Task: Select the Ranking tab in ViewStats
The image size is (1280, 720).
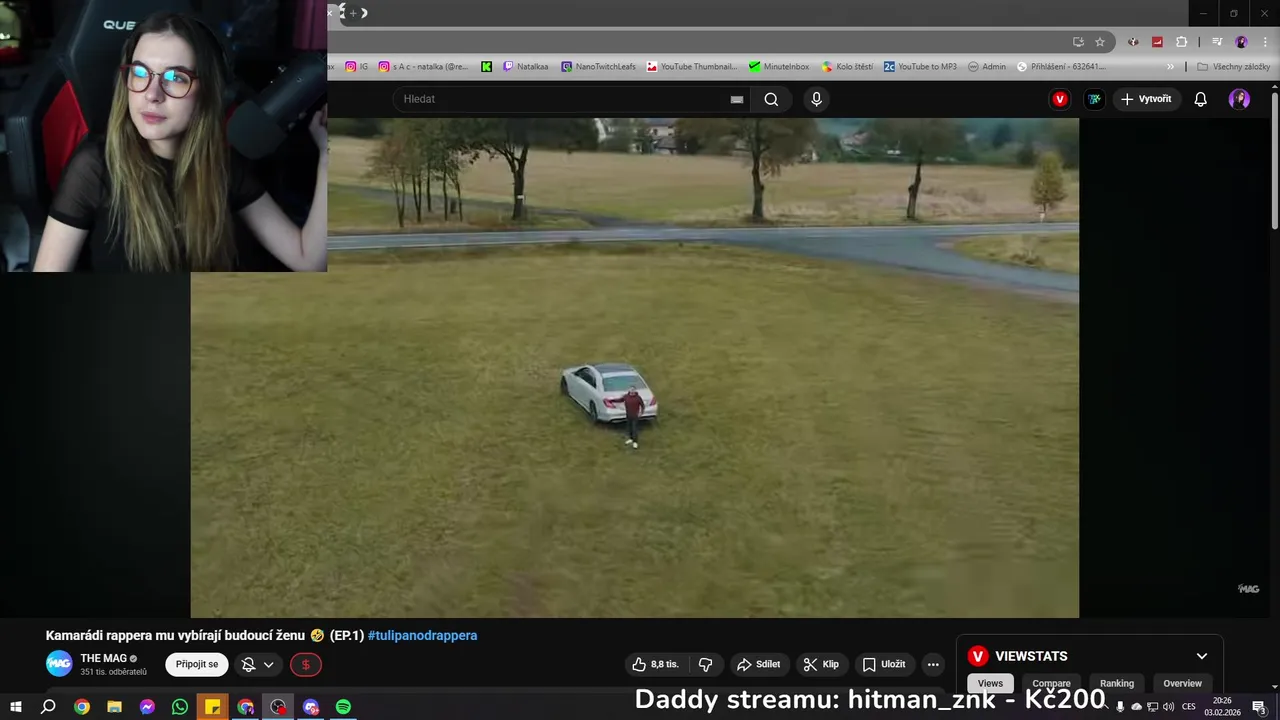Action: pyautogui.click(x=1117, y=683)
